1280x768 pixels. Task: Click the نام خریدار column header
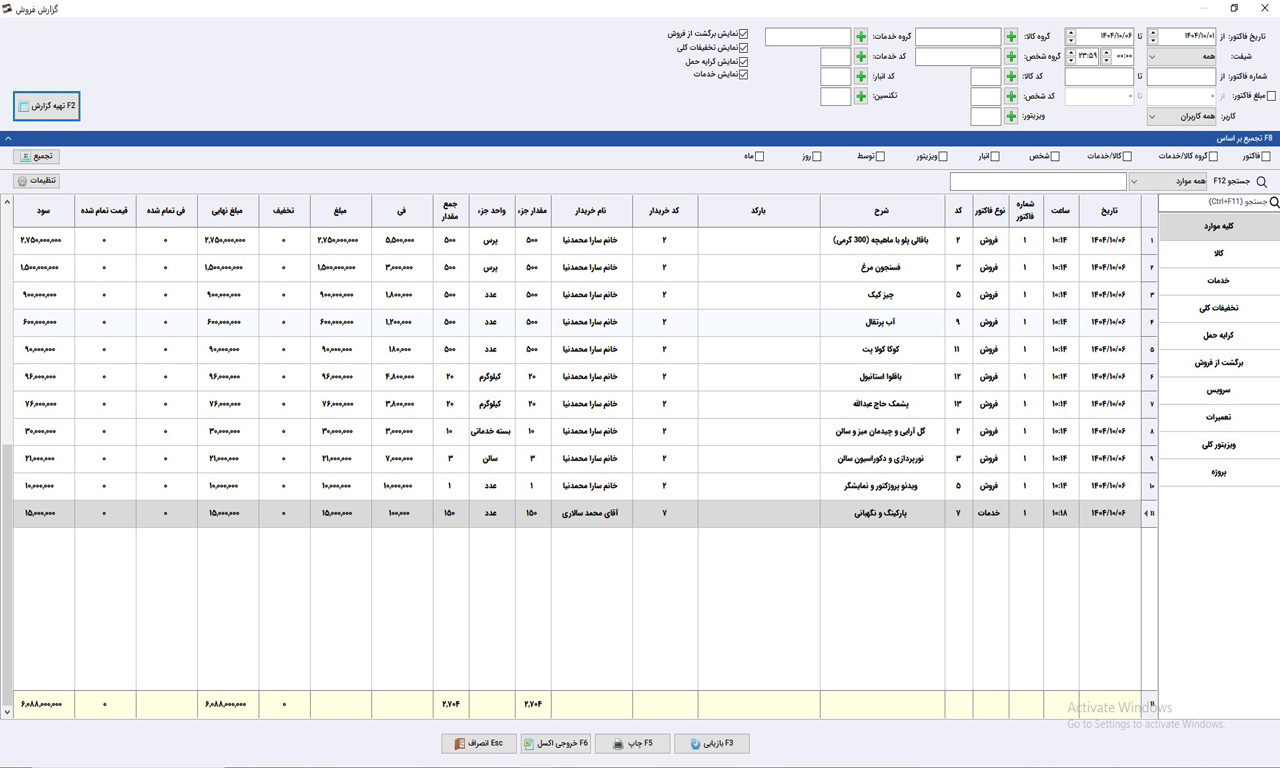pos(592,211)
